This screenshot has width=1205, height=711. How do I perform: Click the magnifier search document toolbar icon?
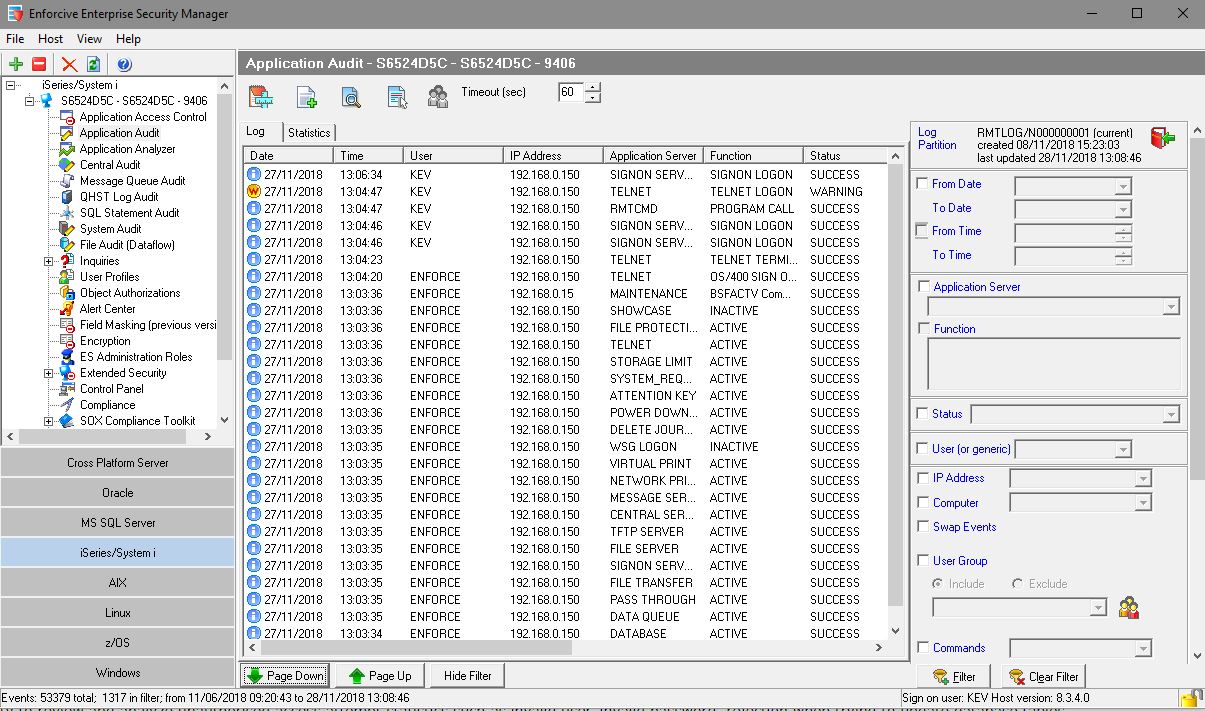(351, 96)
